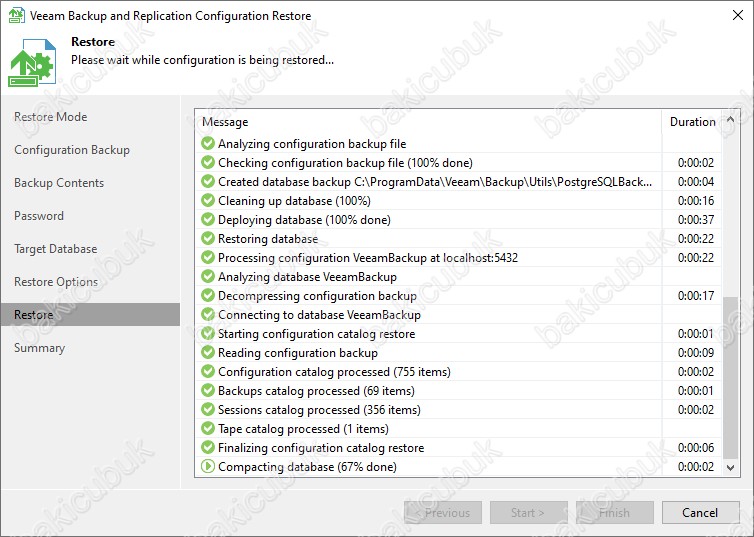Viewport: 754px width, 537px height.
Task: Click the Veeam title bar app icon
Action: 16,15
